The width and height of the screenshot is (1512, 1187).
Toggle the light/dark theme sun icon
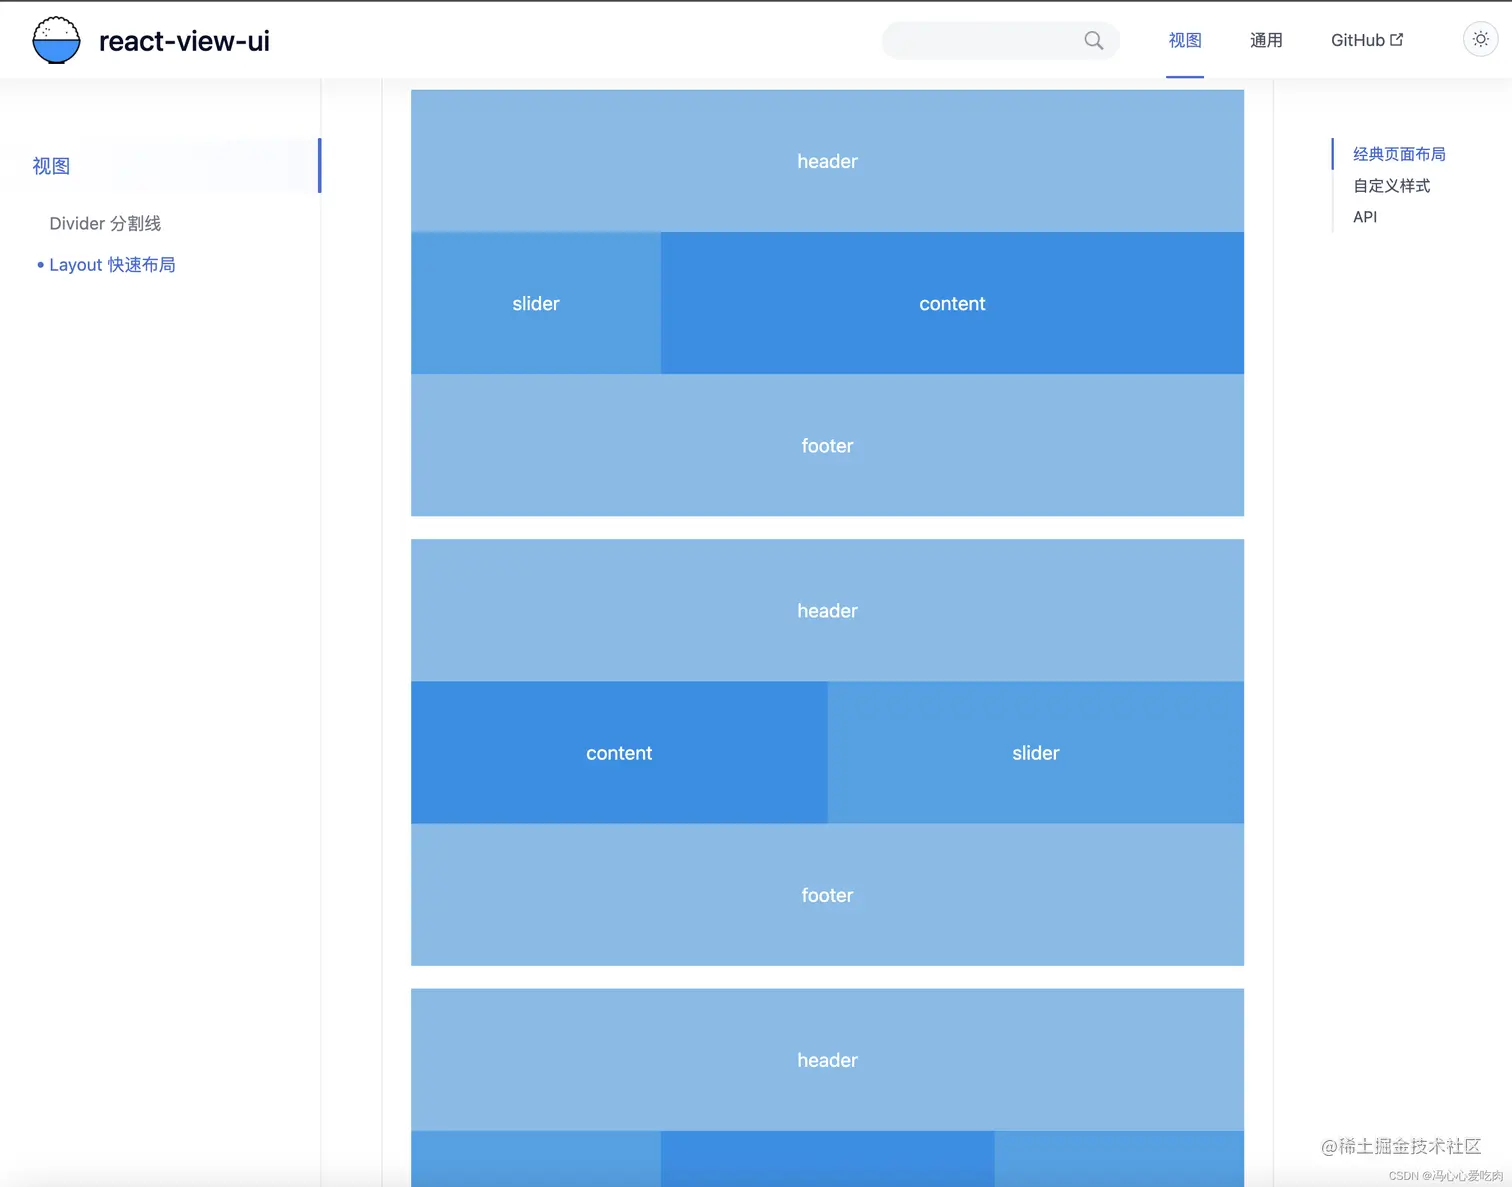(x=1480, y=39)
